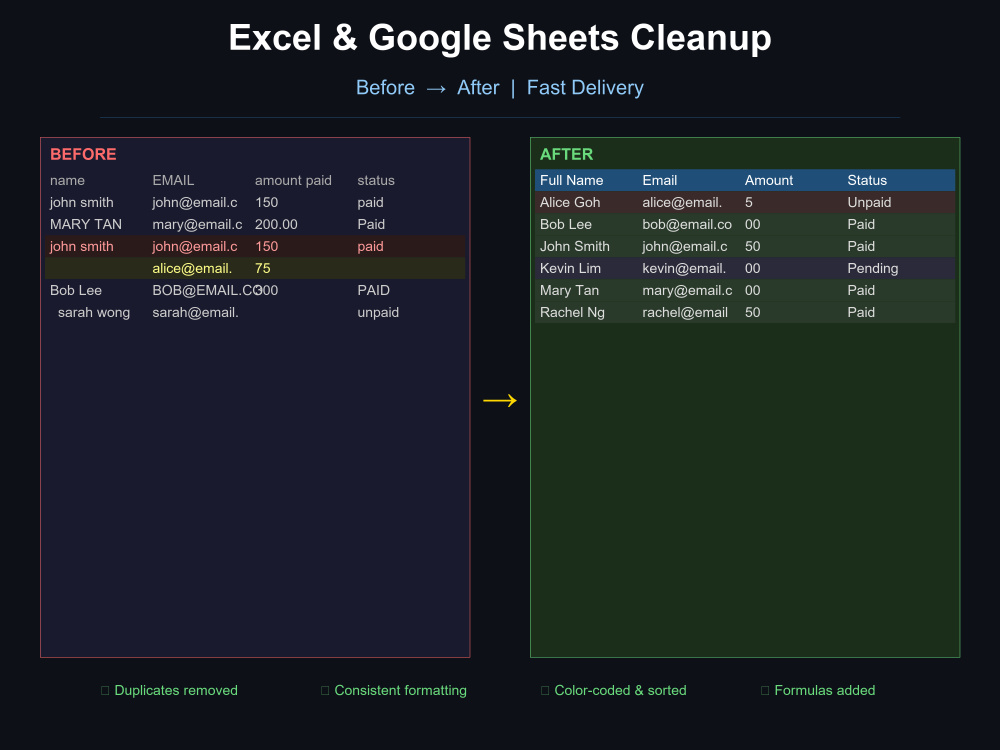Viewport: 1000px width, 750px height.
Task: Select Paid in the Rachel Ng row
Action: tap(861, 312)
